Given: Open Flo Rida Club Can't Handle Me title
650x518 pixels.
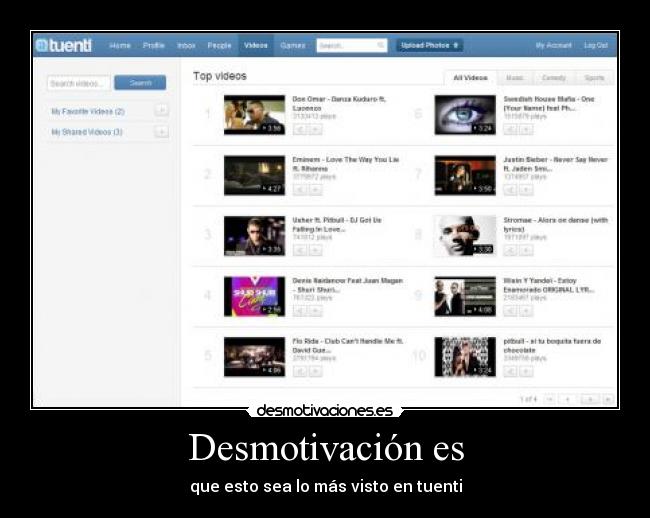Looking at the screenshot, I should coord(347,346).
